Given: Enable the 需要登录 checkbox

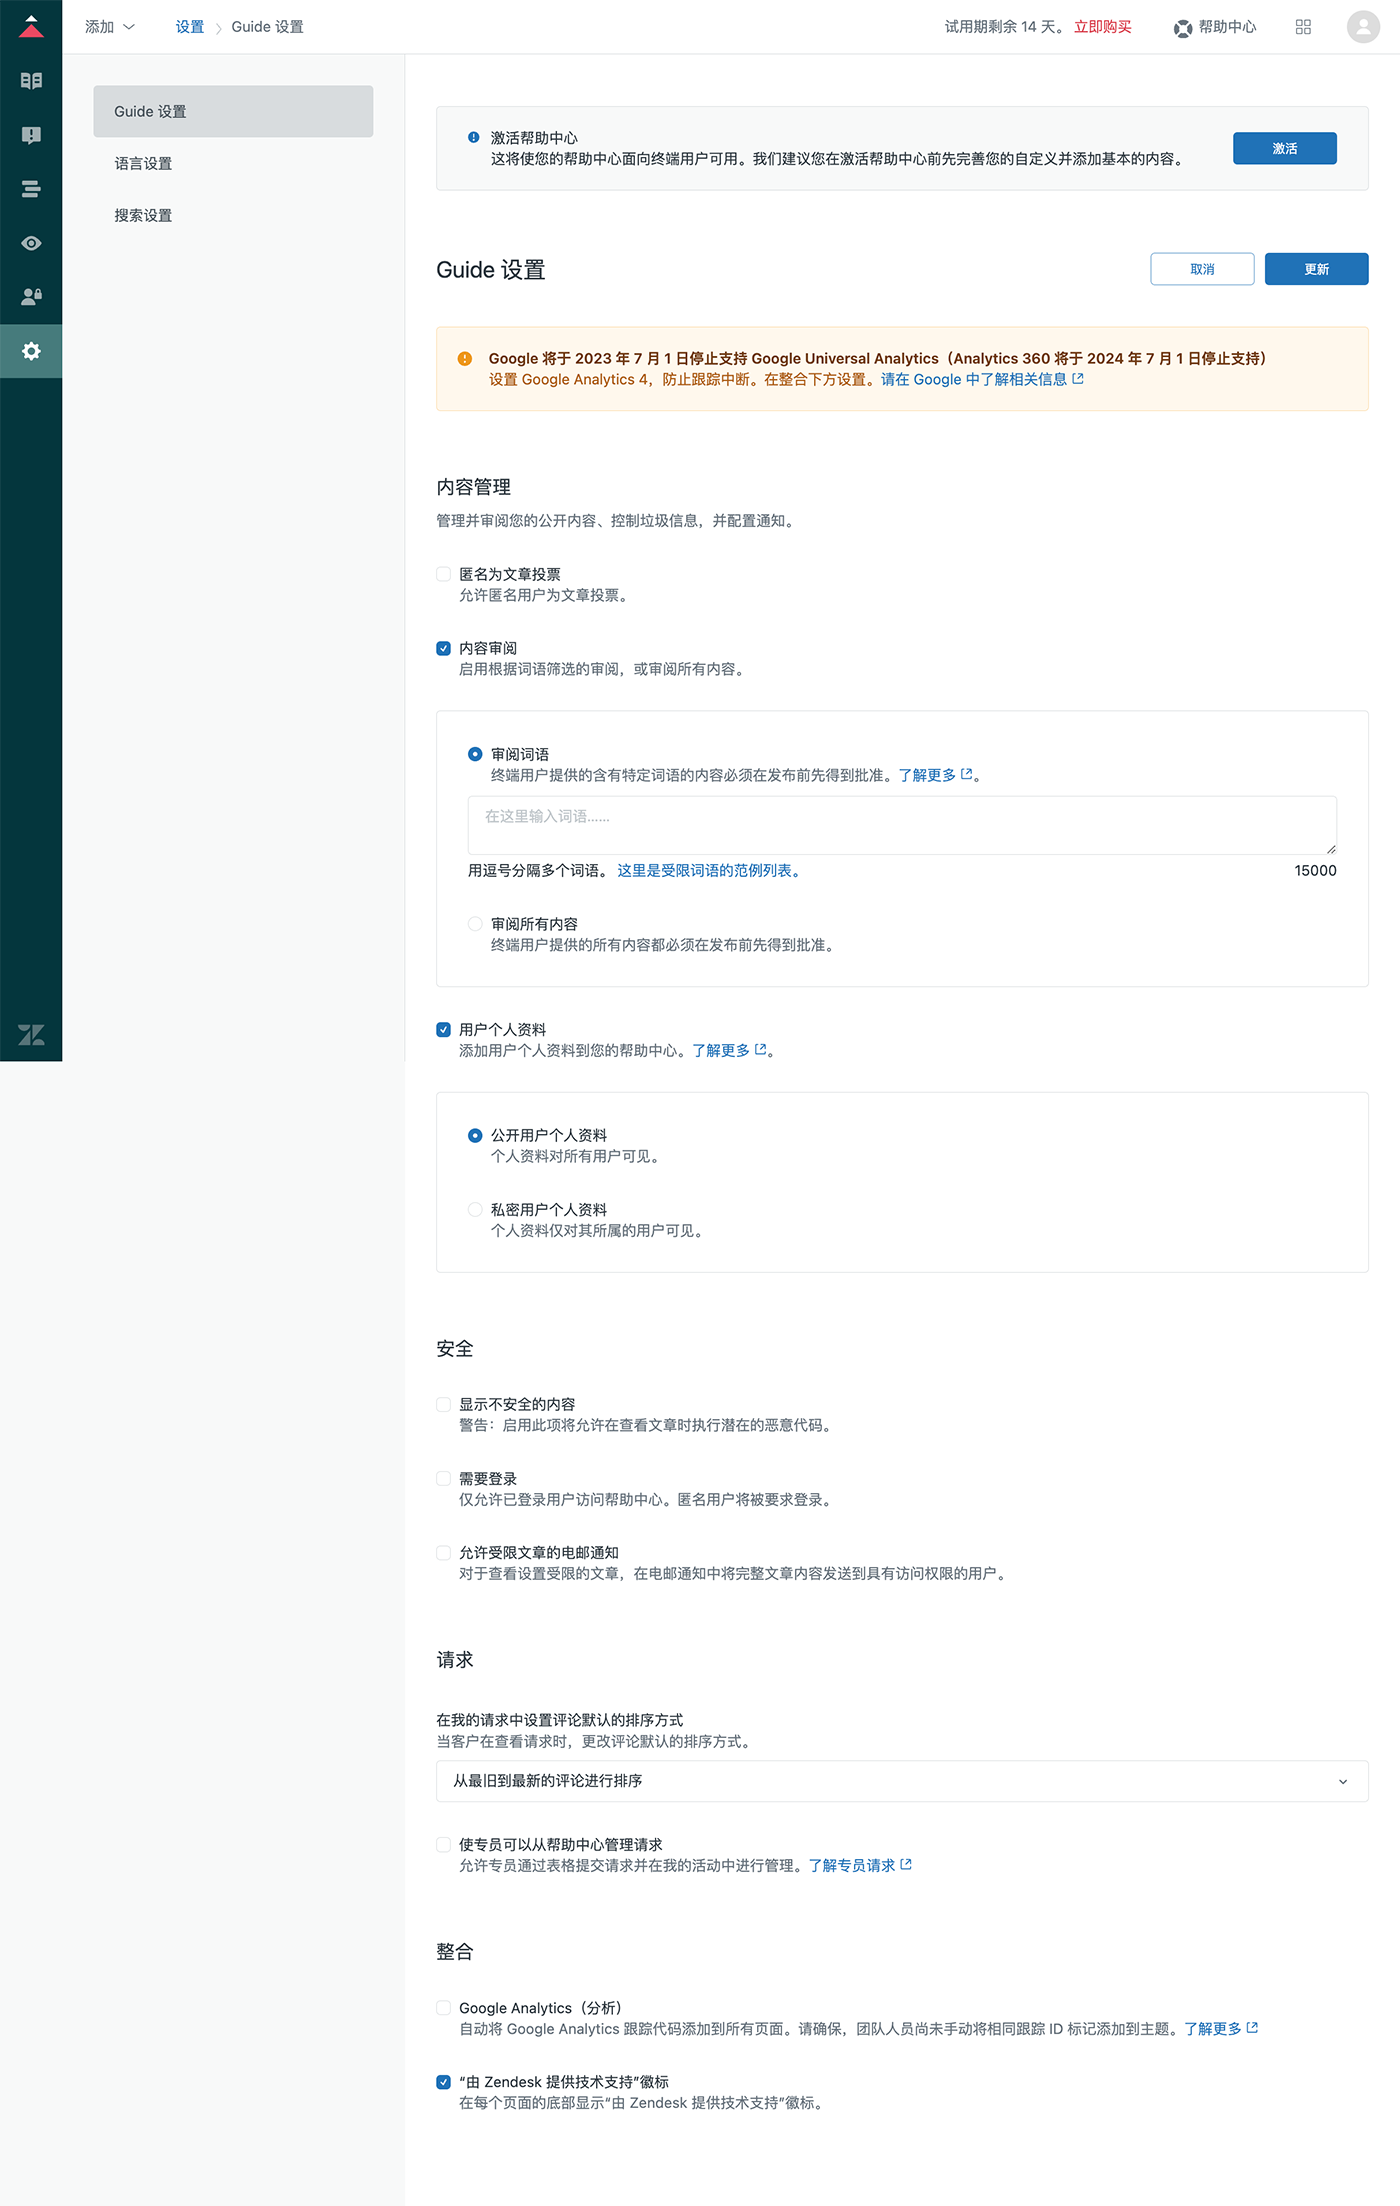Looking at the screenshot, I should pos(444,1478).
